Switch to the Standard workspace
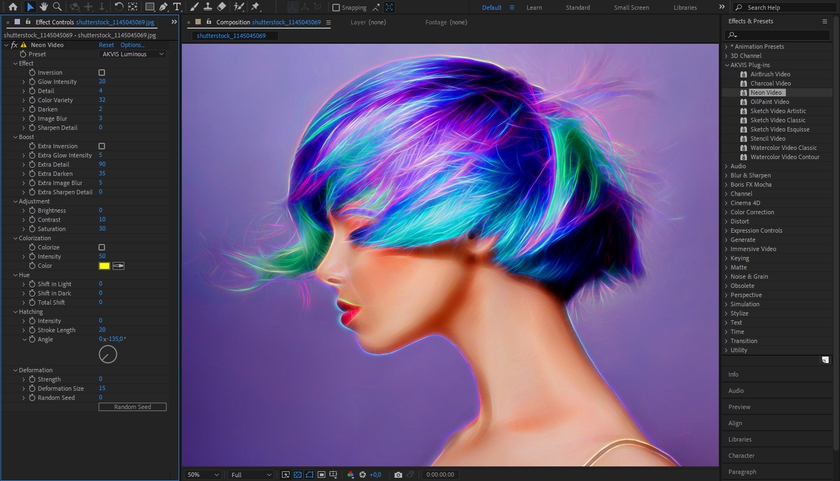840x481 pixels. click(578, 7)
